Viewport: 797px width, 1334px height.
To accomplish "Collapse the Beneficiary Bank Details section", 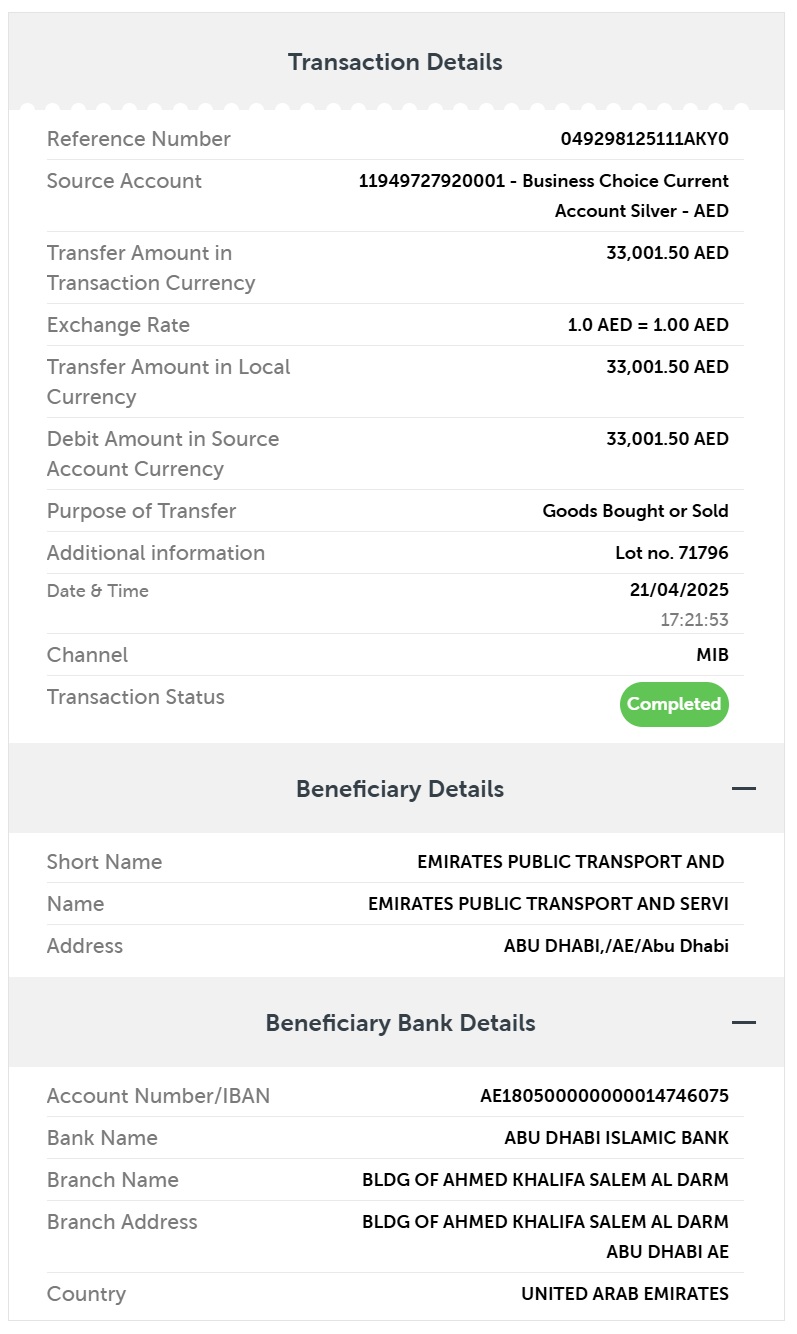I will tap(743, 1023).
